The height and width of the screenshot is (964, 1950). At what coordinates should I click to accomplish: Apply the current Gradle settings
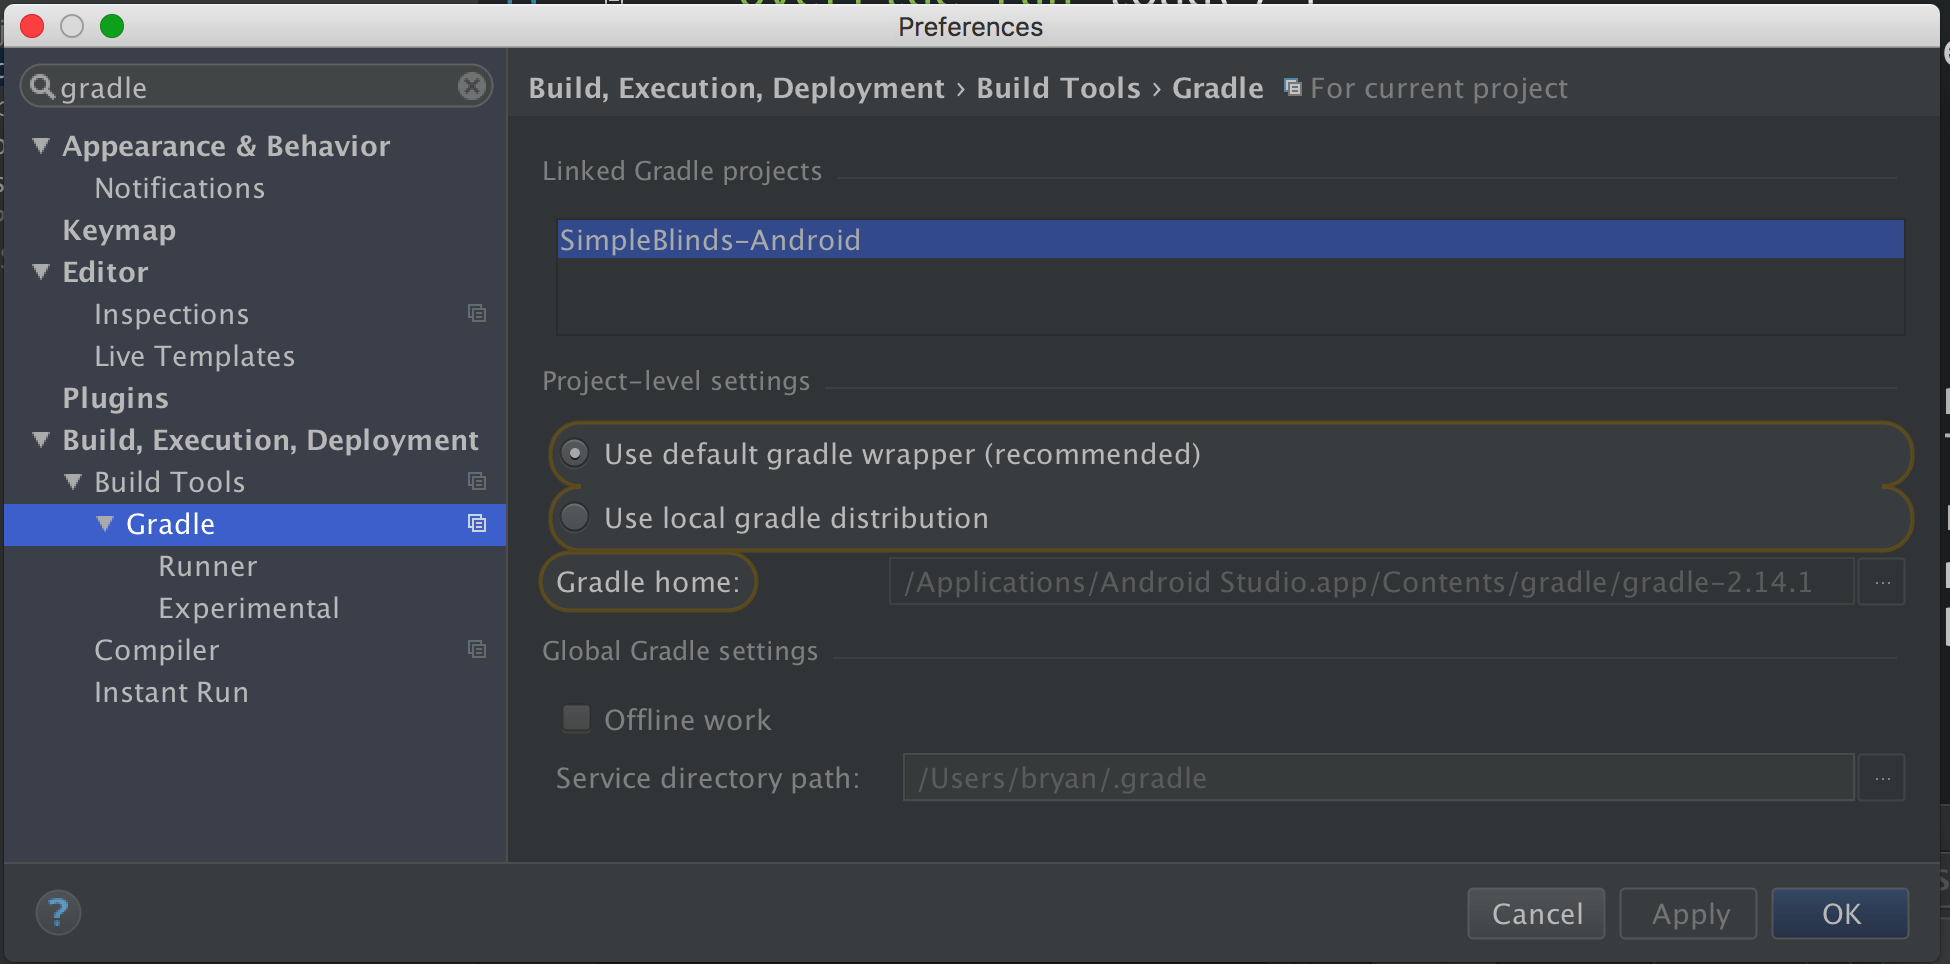[x=1687, y=913]
